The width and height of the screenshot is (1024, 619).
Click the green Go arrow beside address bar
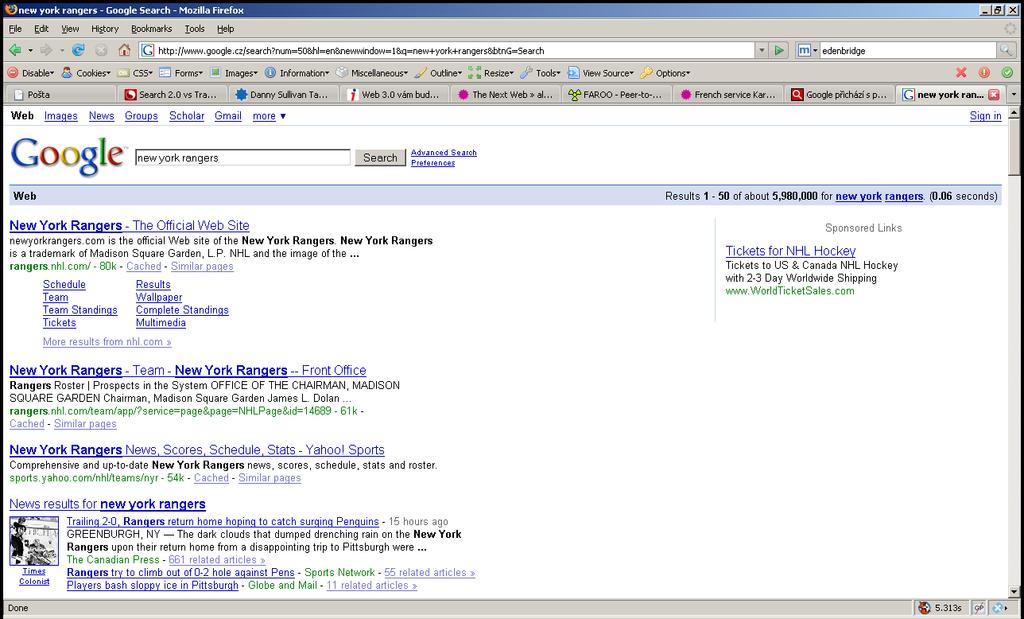click(x=778, y=50)
